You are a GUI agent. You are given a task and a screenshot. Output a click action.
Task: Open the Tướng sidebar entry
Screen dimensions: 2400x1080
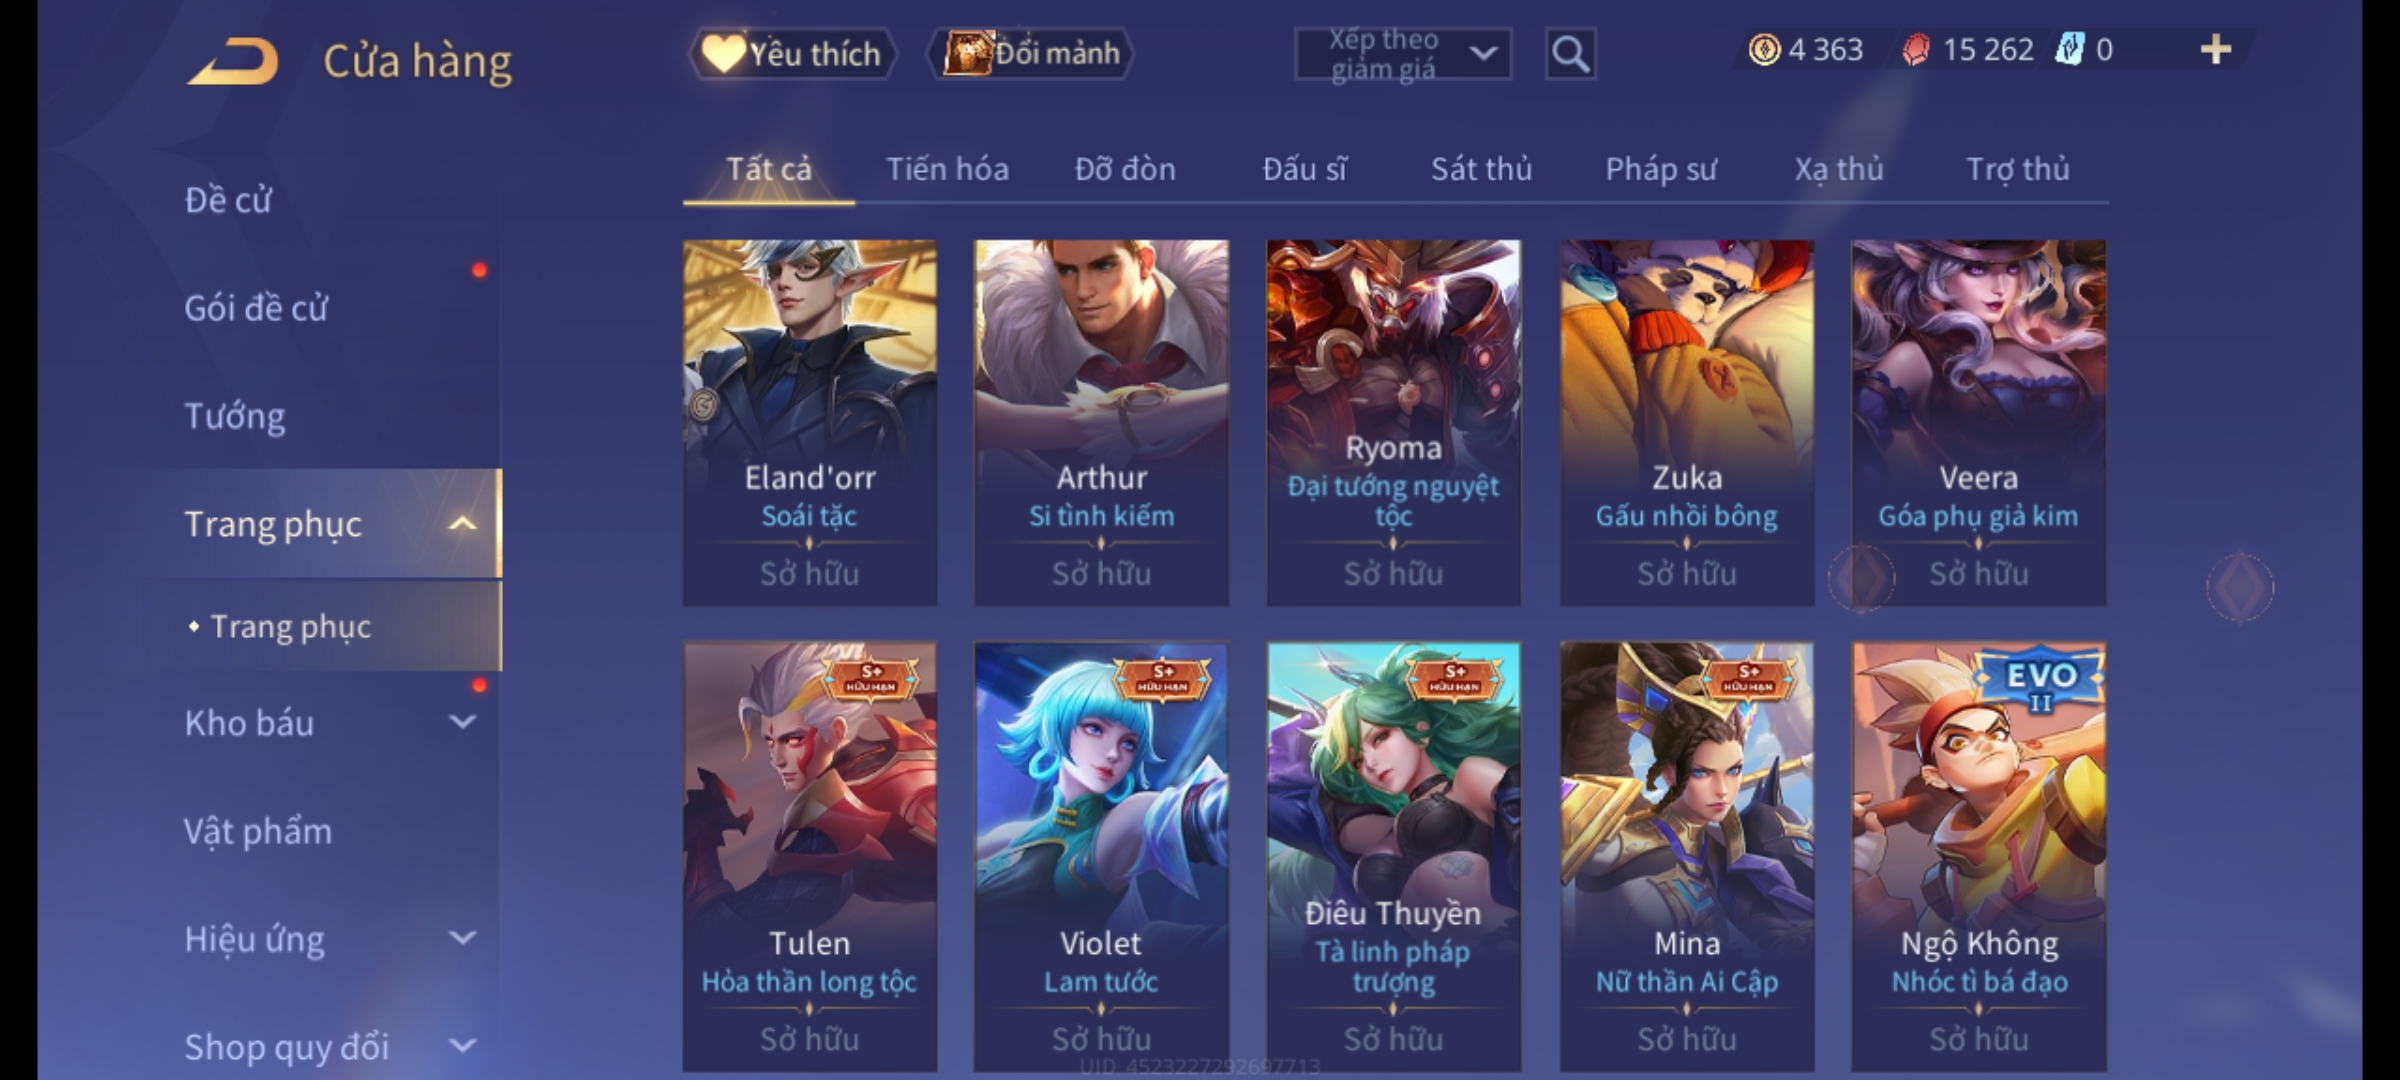click(235, 416)
